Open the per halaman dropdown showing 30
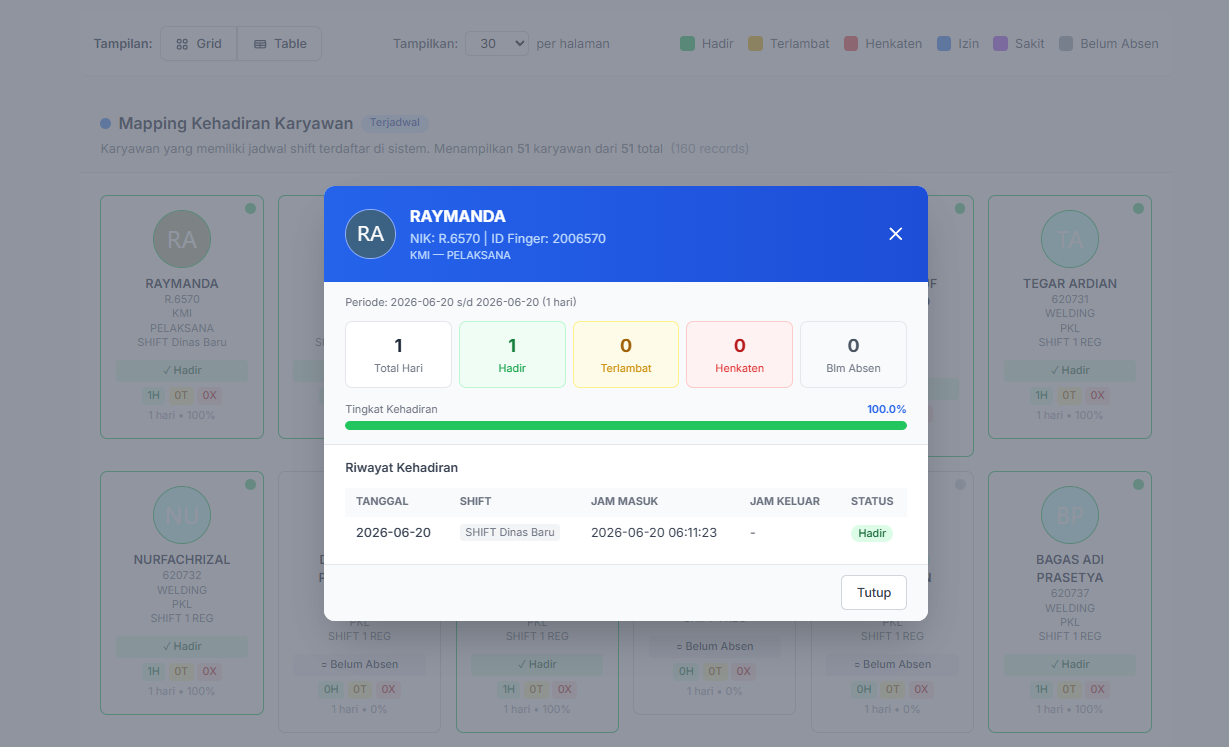 click(497, 43)
